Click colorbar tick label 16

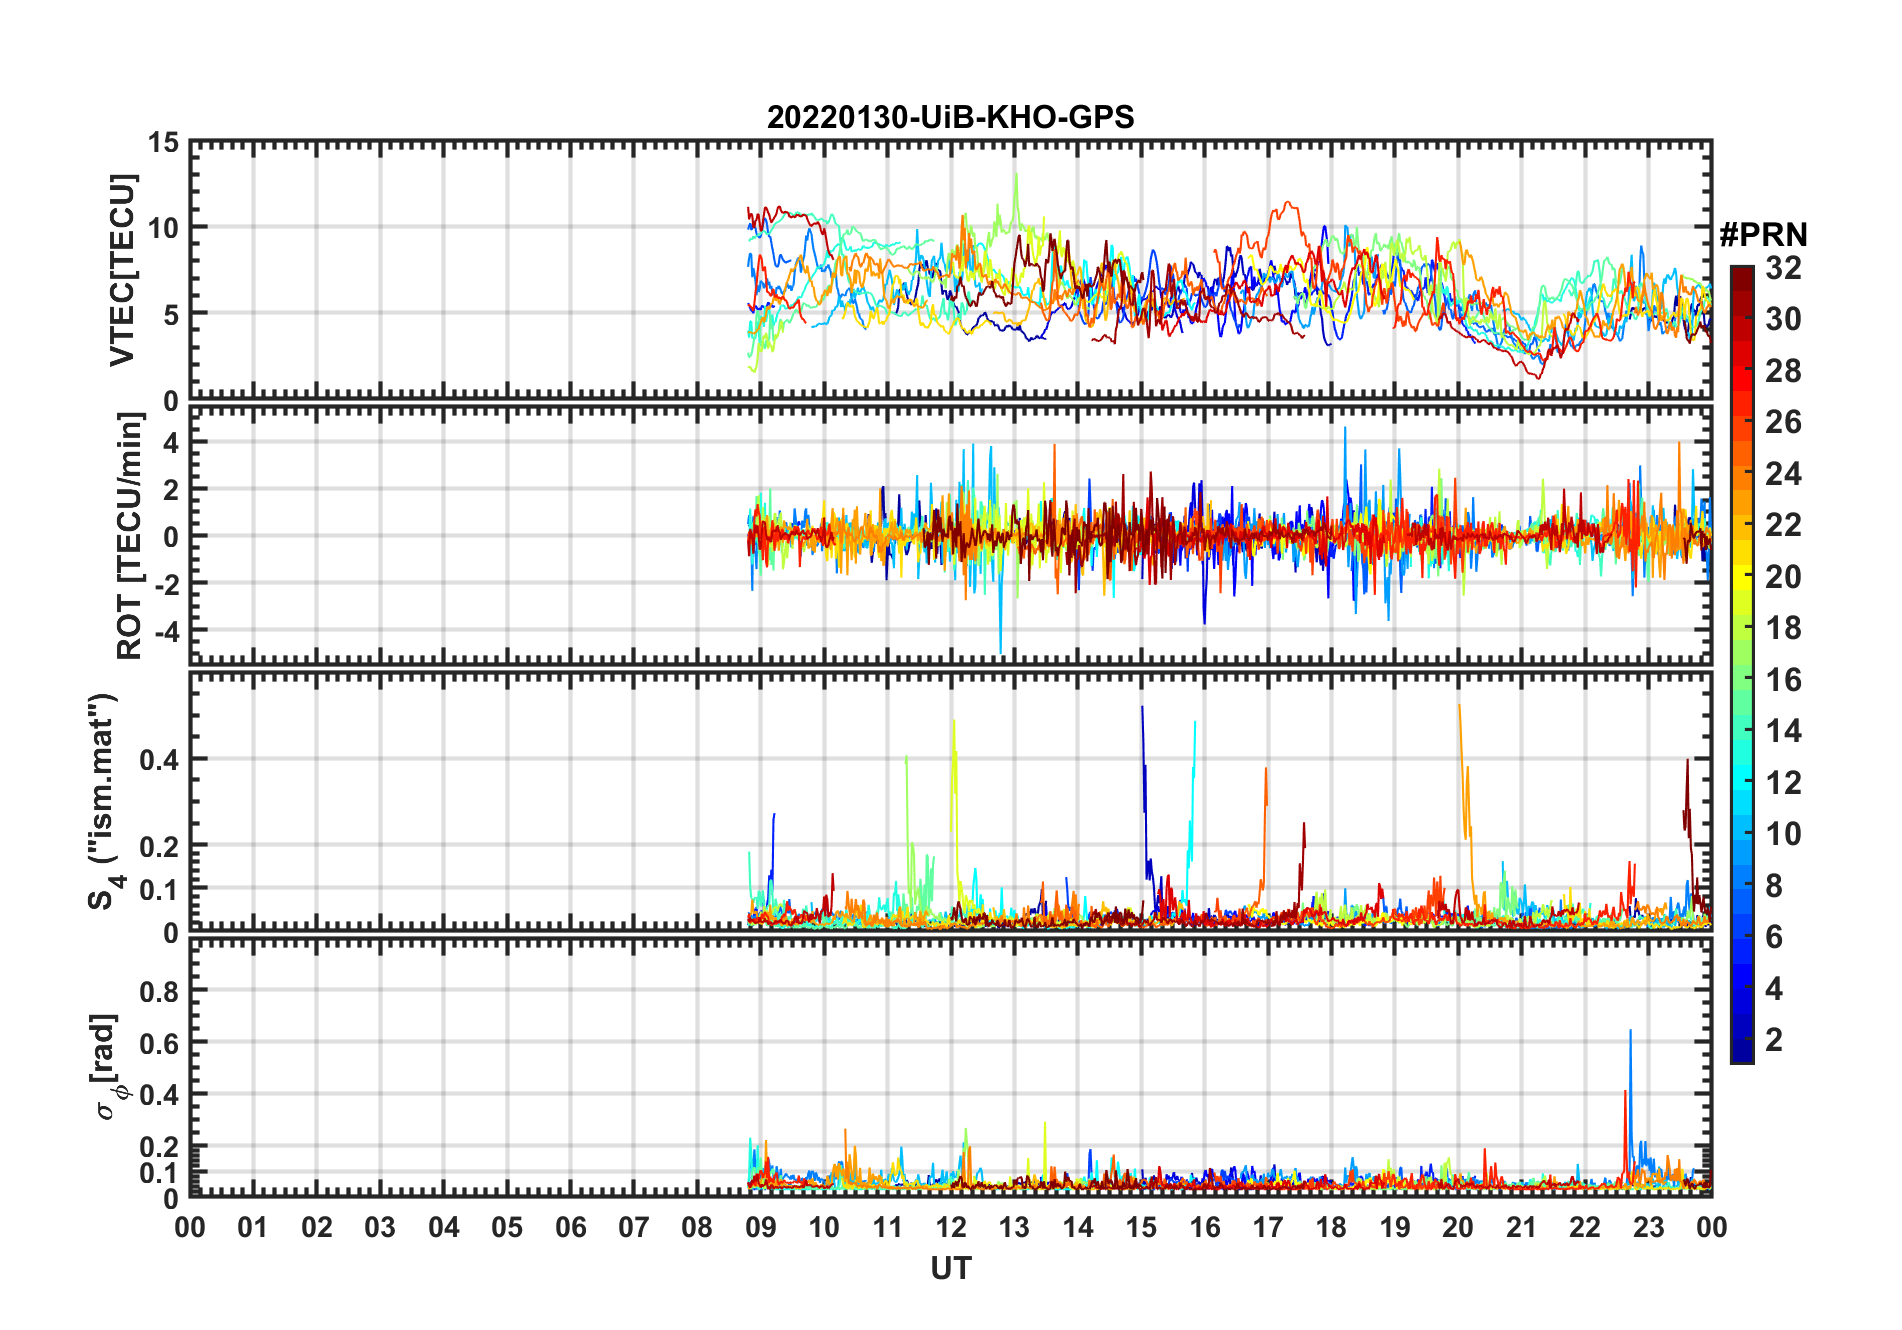(x=1783, y=680)
